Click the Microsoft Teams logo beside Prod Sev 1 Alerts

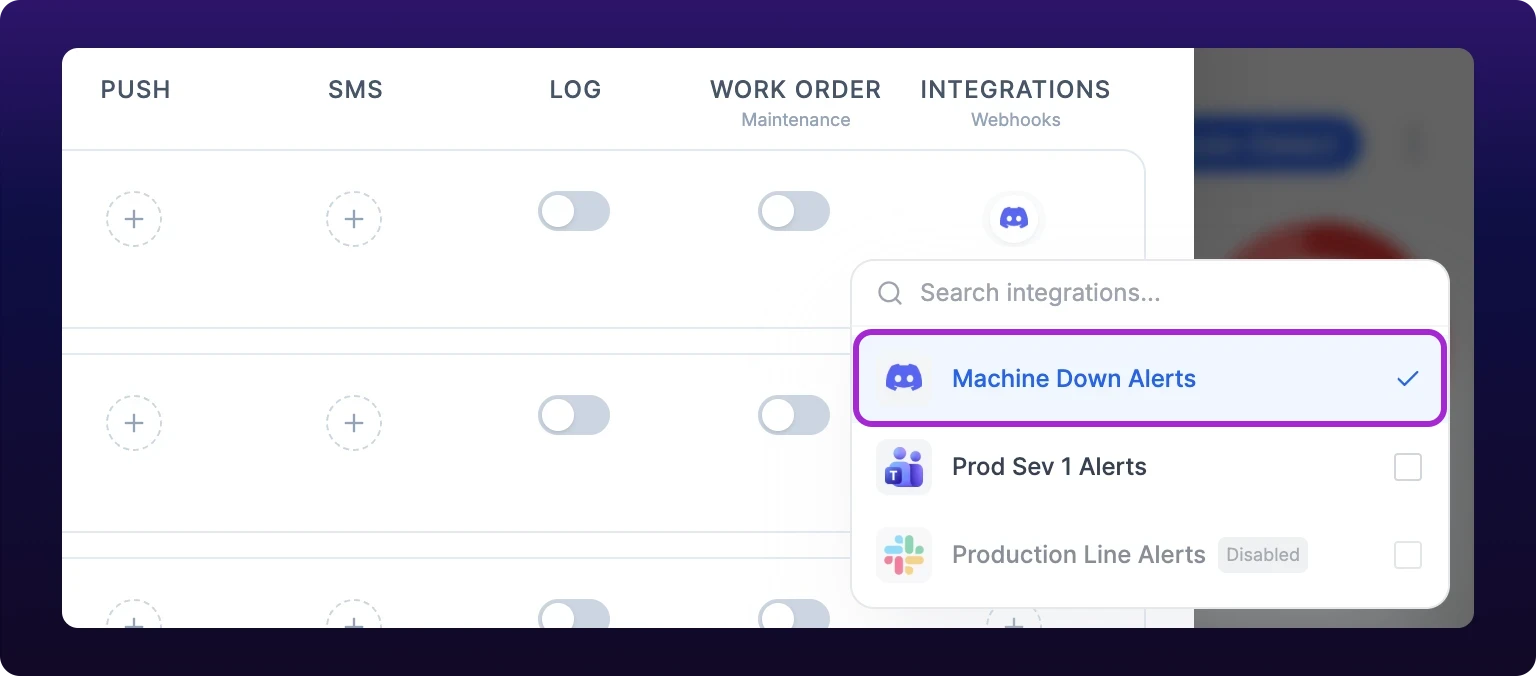904,467
